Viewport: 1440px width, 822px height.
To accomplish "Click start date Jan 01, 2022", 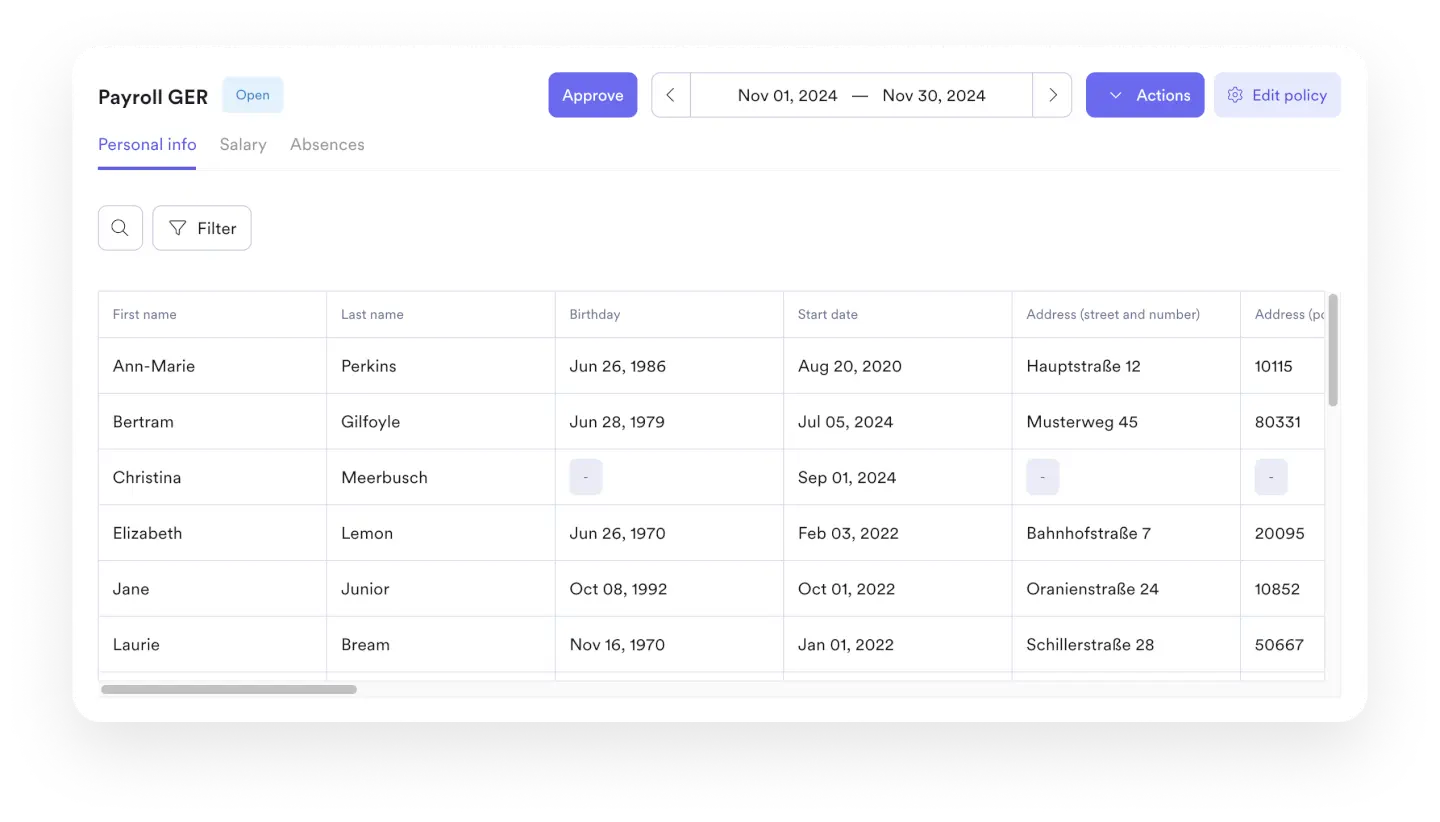I will tap(898, 645).
